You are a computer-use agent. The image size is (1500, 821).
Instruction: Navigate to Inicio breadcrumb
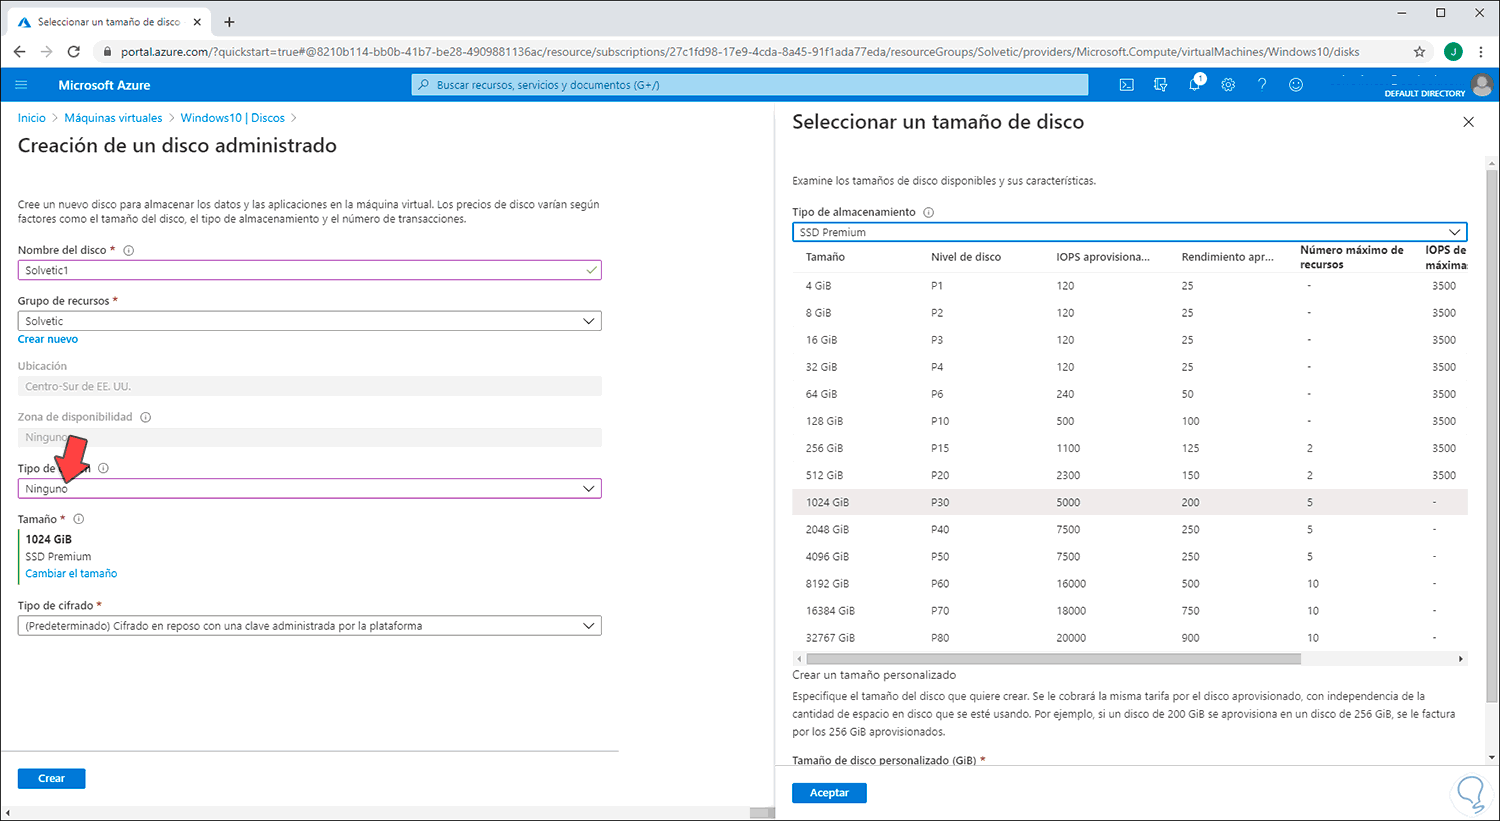click(x=31, y=118)
